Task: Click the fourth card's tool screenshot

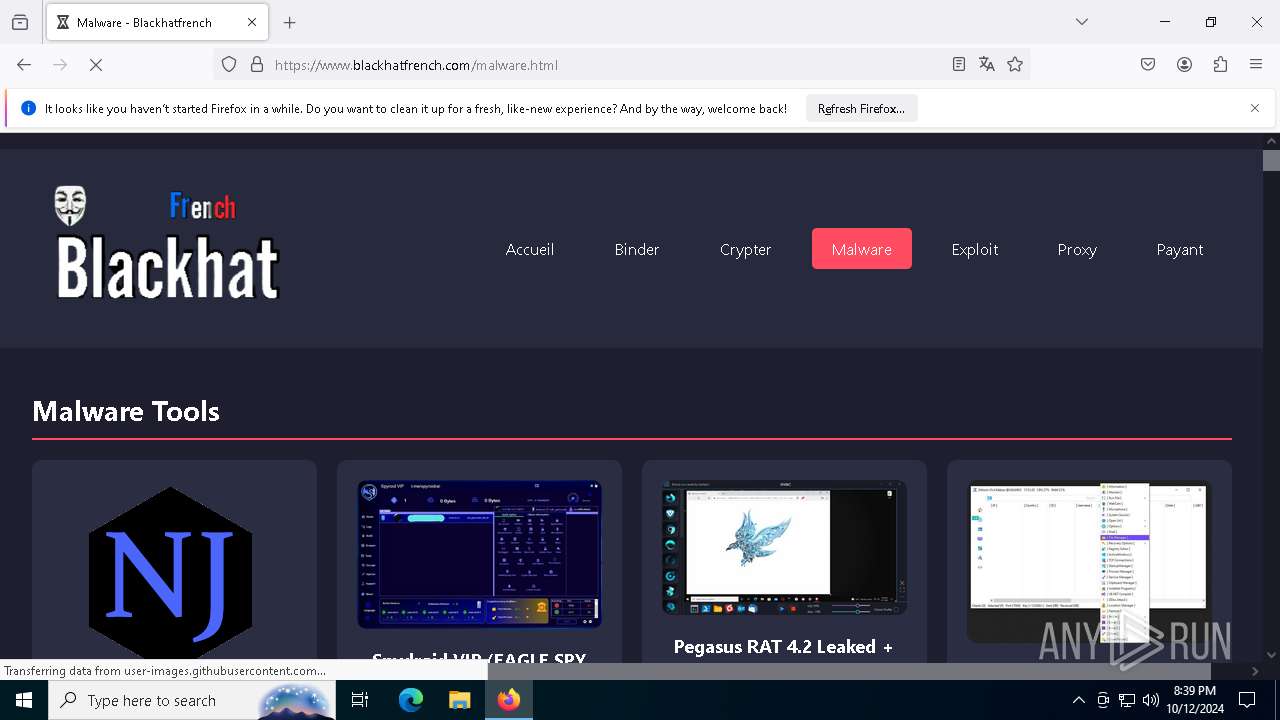Action: [x=1089, y=561]
